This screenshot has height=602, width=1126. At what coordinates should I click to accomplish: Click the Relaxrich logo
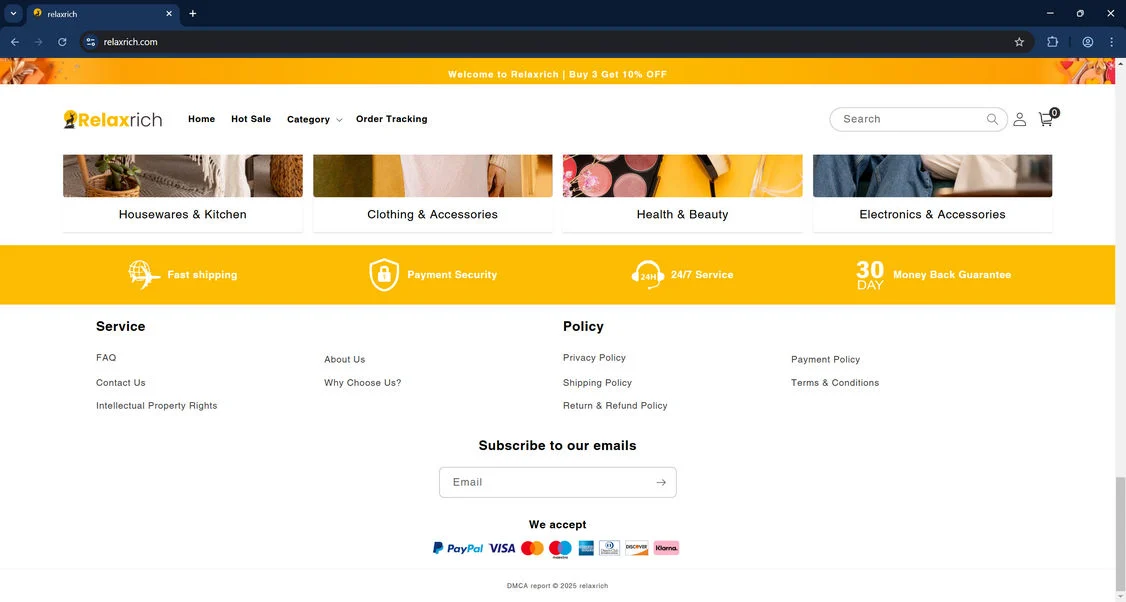coord(113,119)
